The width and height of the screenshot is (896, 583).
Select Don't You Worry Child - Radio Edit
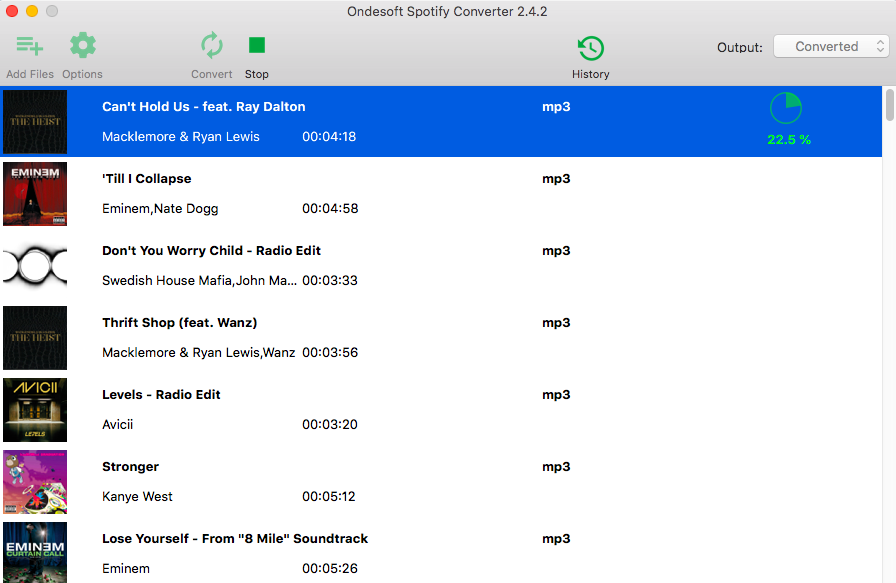[x=211, y=251]
